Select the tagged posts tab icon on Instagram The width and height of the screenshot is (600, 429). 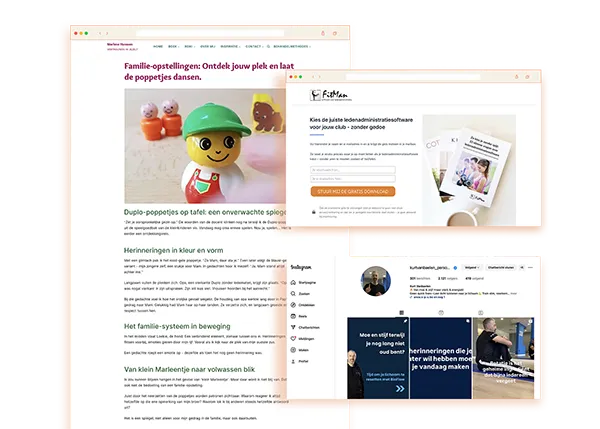tap(481, 313)
